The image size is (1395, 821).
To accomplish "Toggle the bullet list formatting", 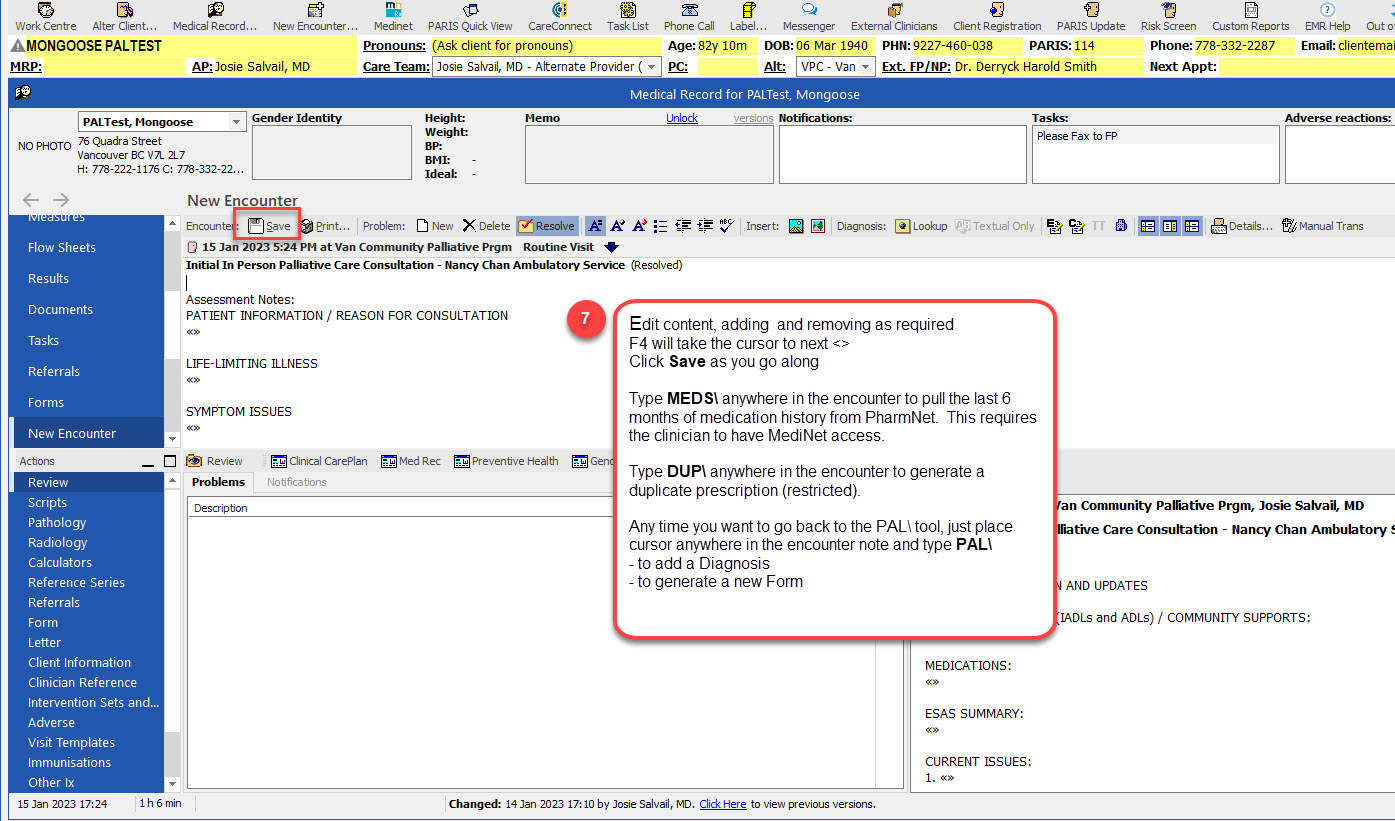I will coord(661,226).
